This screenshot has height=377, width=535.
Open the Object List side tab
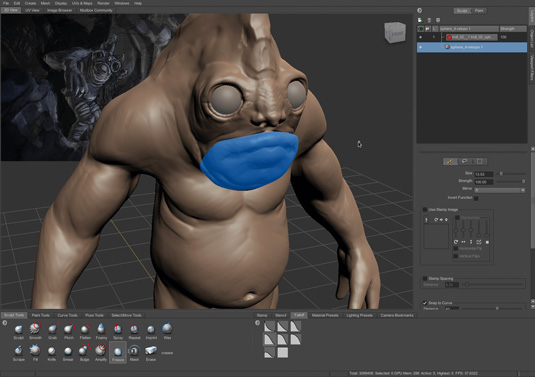(x=532, y=38)
